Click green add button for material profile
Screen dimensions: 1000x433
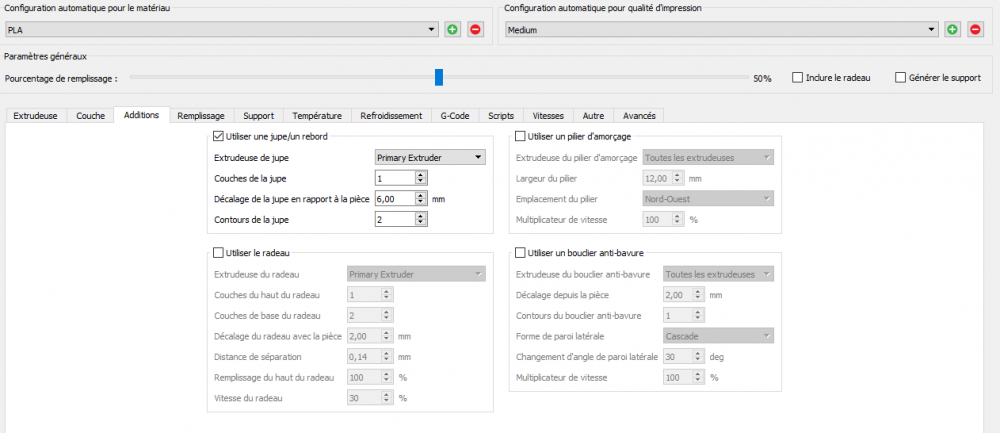point(453,30)
